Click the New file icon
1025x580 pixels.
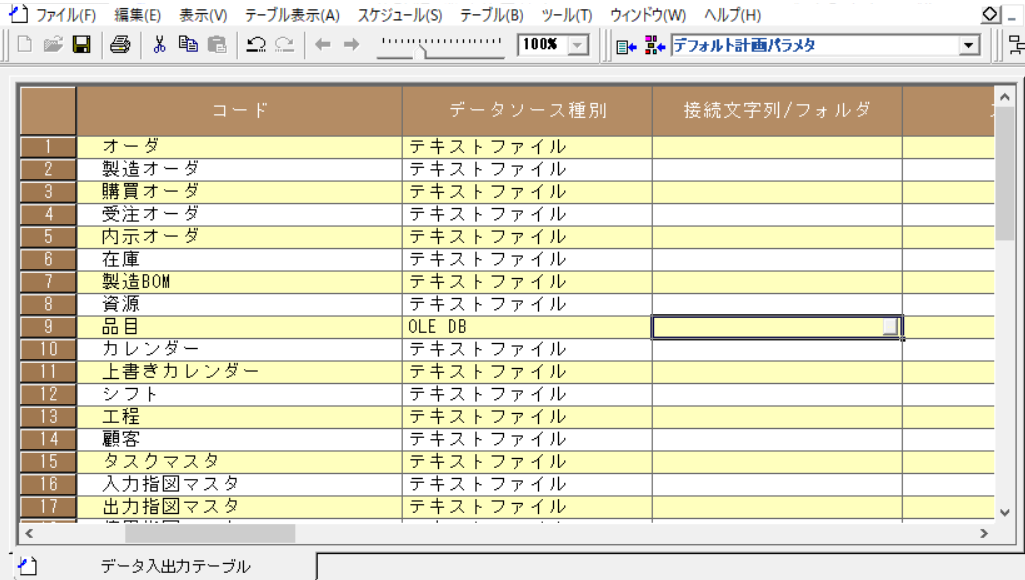coord(24,44)
